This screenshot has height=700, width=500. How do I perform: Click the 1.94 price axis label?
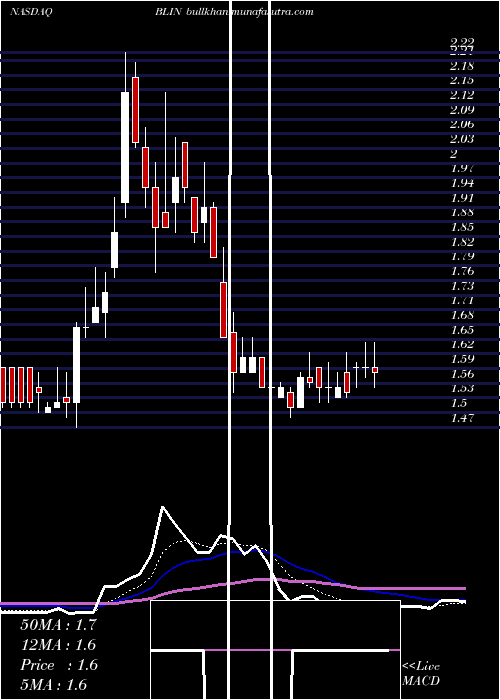[x=462, y=183]
